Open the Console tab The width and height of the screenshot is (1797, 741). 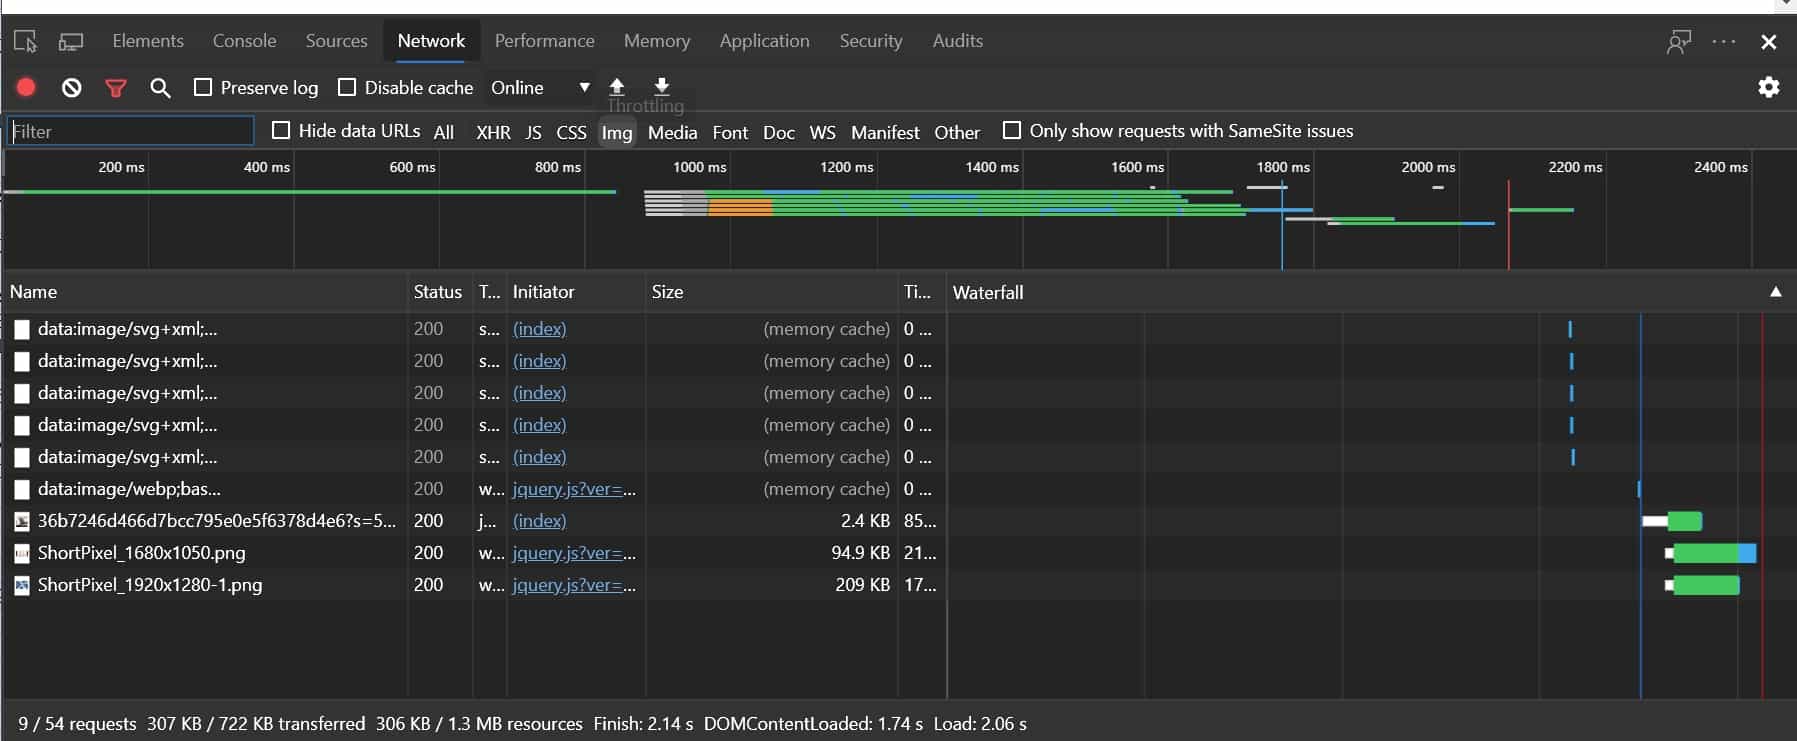[244, 41]
